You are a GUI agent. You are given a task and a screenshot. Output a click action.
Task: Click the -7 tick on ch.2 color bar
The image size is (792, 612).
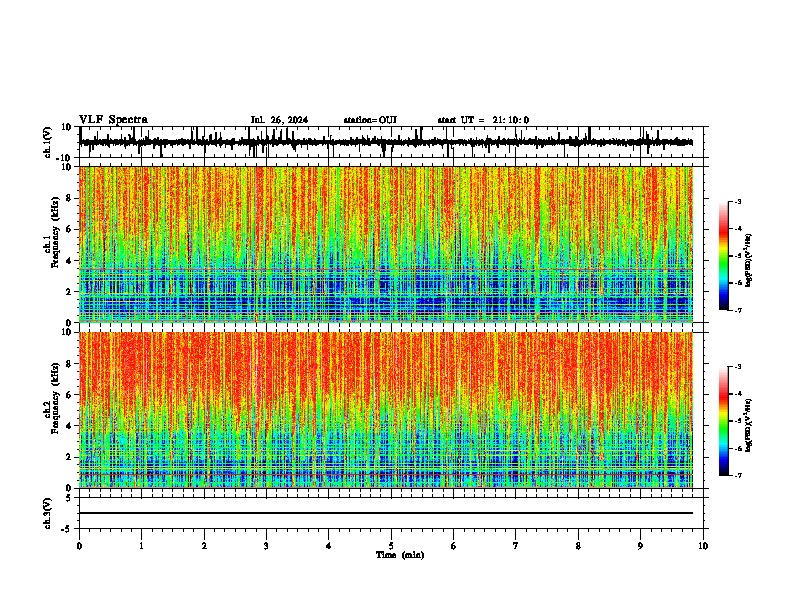click(x=738, y=475)
